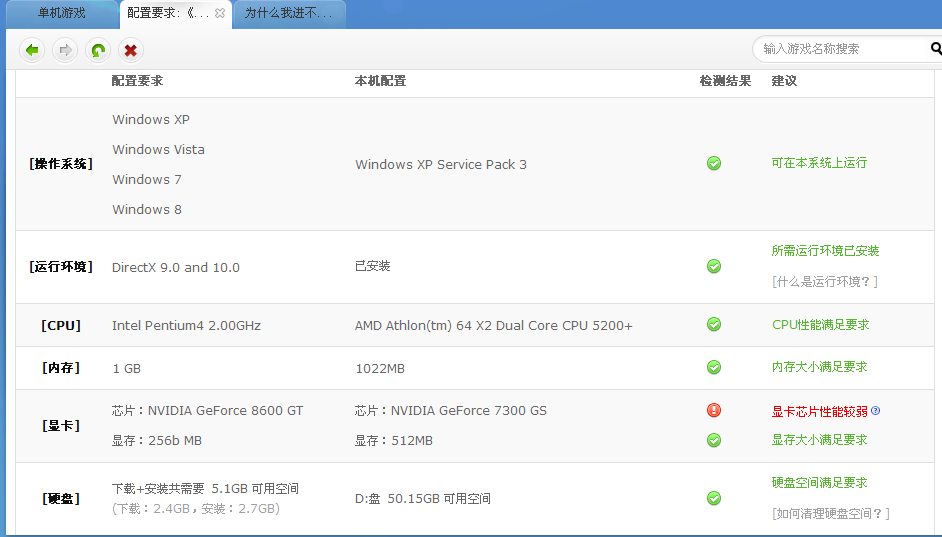
Task: Click 下载+安装共需要 5.1GB 可用空间 text
Action: tap(205, 489)
